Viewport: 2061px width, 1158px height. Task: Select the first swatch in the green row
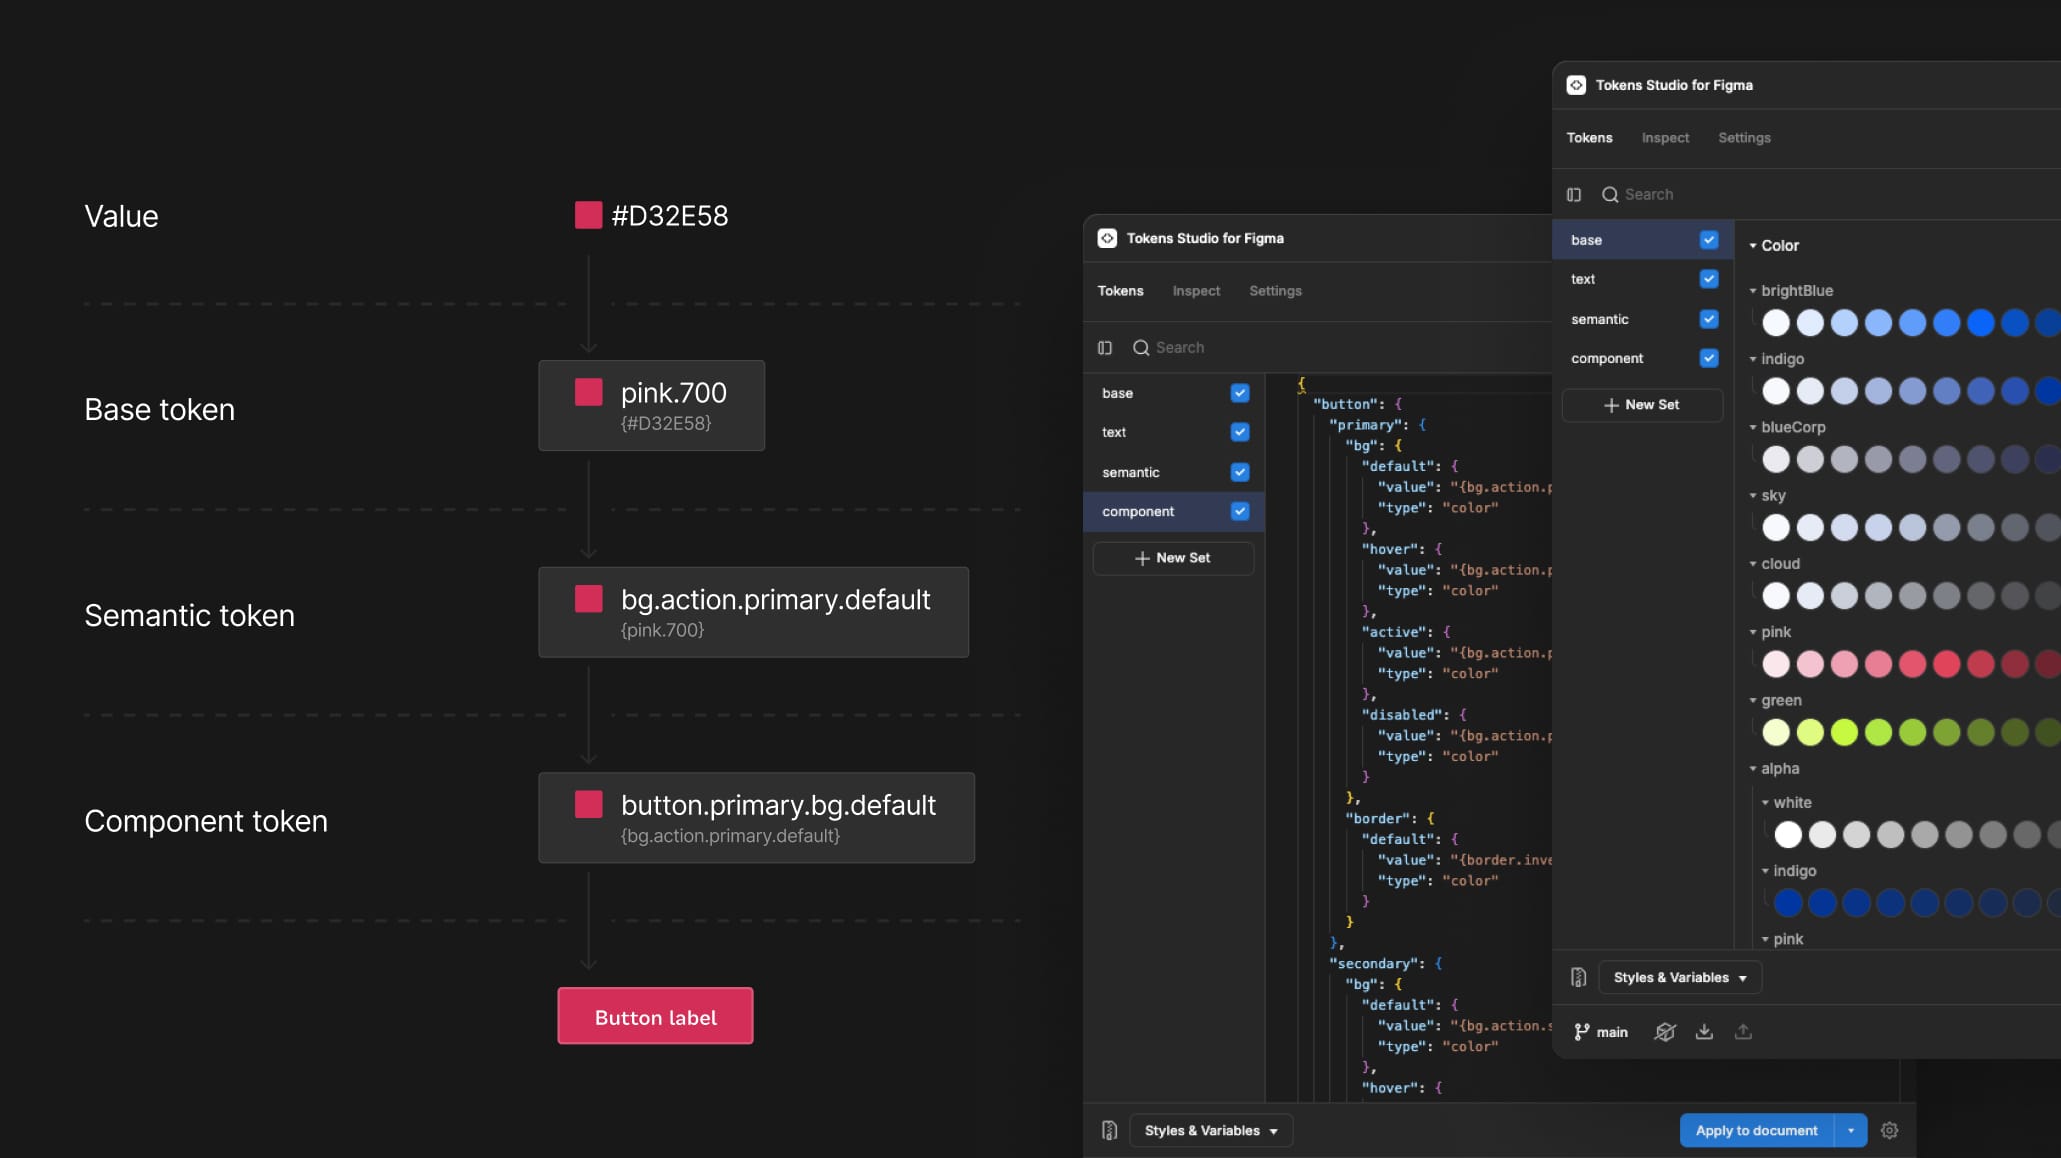[1776, 732]
